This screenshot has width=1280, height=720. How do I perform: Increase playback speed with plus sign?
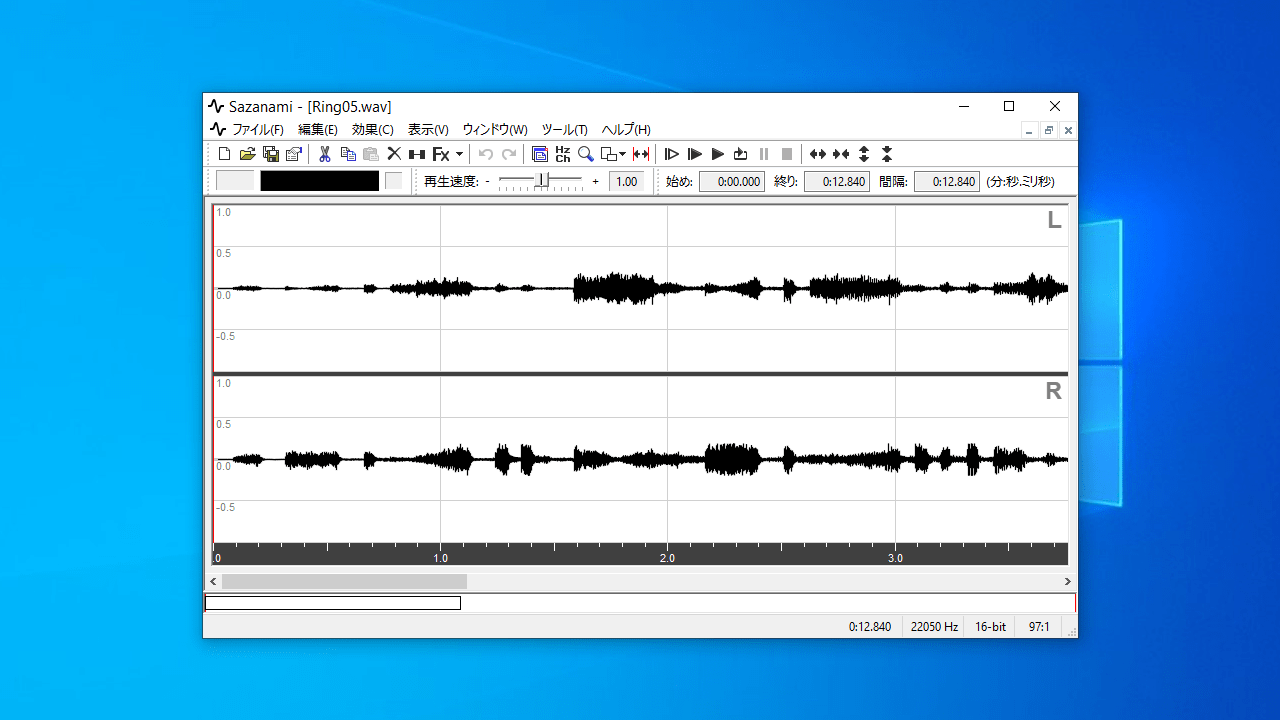pos(596,182)
